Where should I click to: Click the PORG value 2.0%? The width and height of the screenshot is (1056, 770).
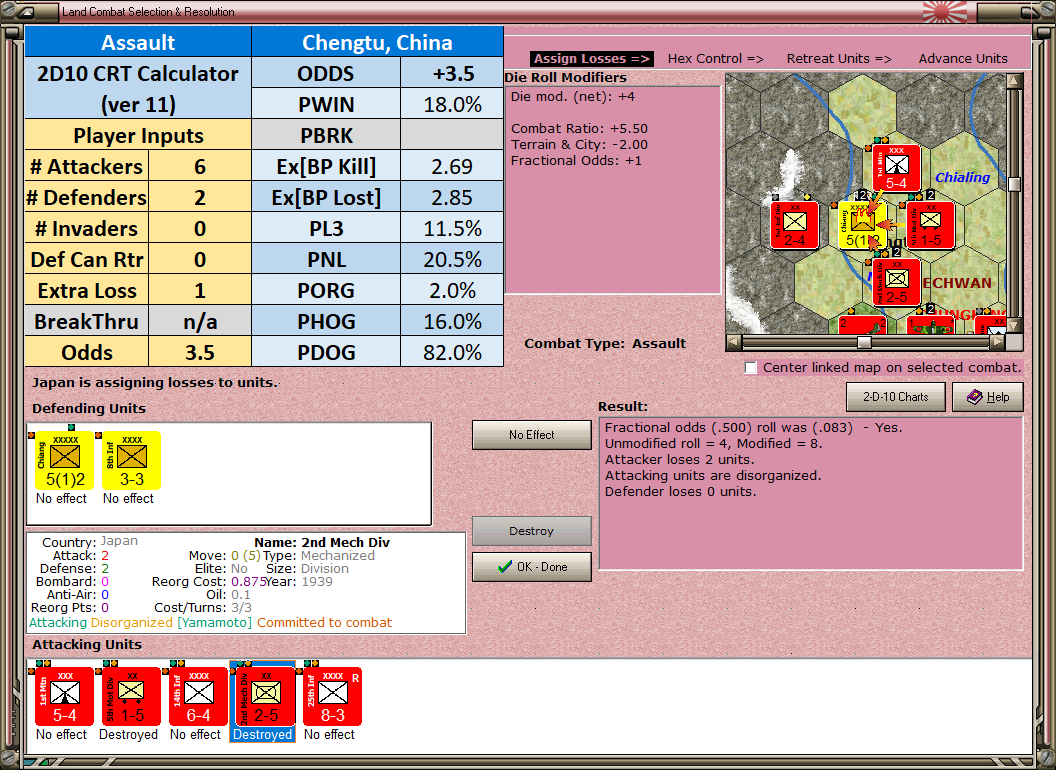[453, 290]
